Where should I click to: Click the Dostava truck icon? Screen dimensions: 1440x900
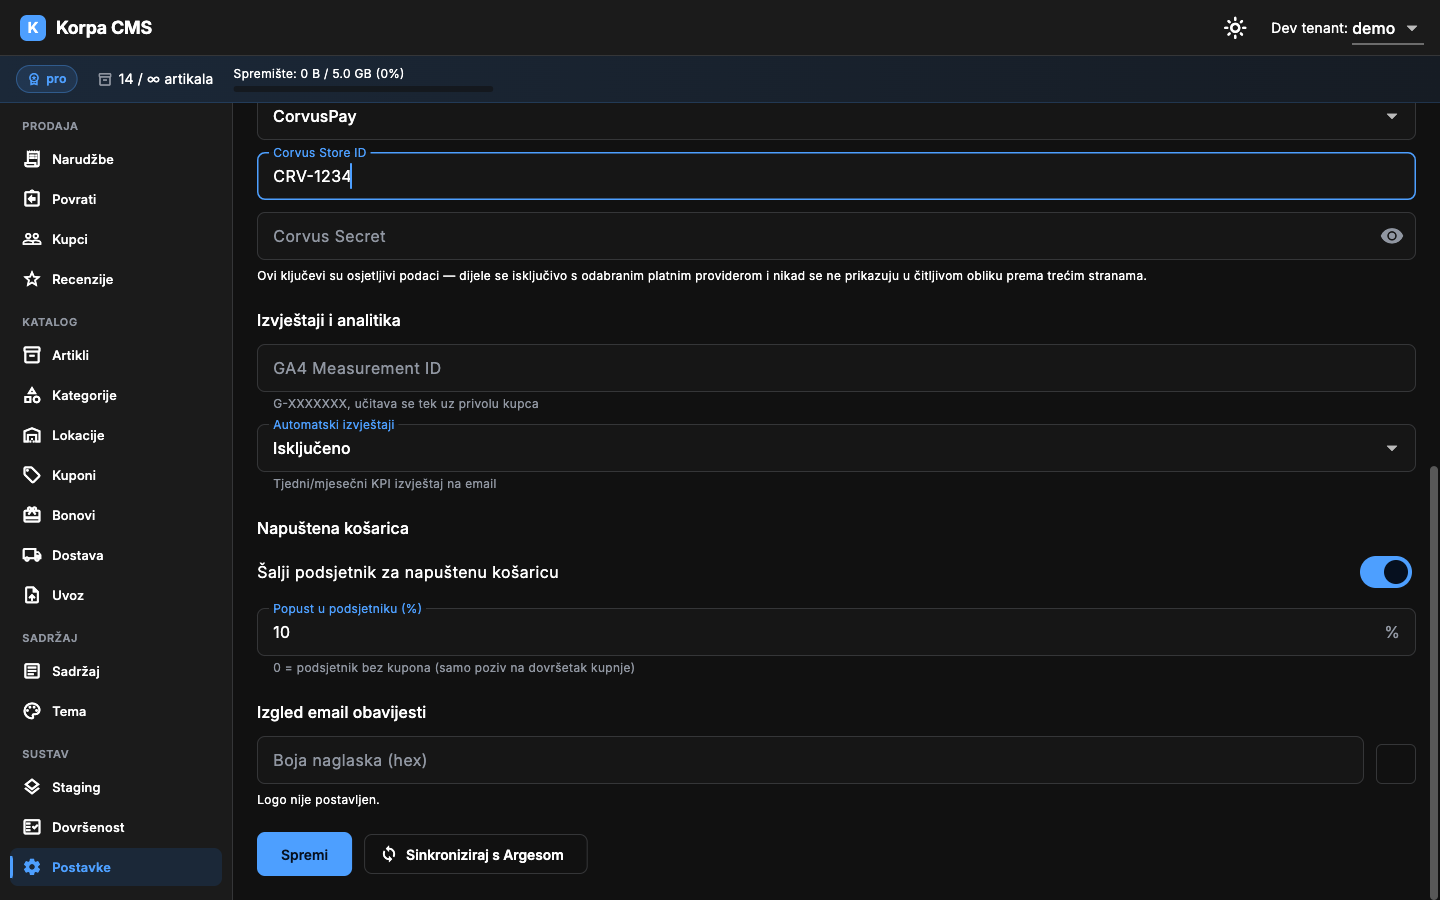click(32, 555)
